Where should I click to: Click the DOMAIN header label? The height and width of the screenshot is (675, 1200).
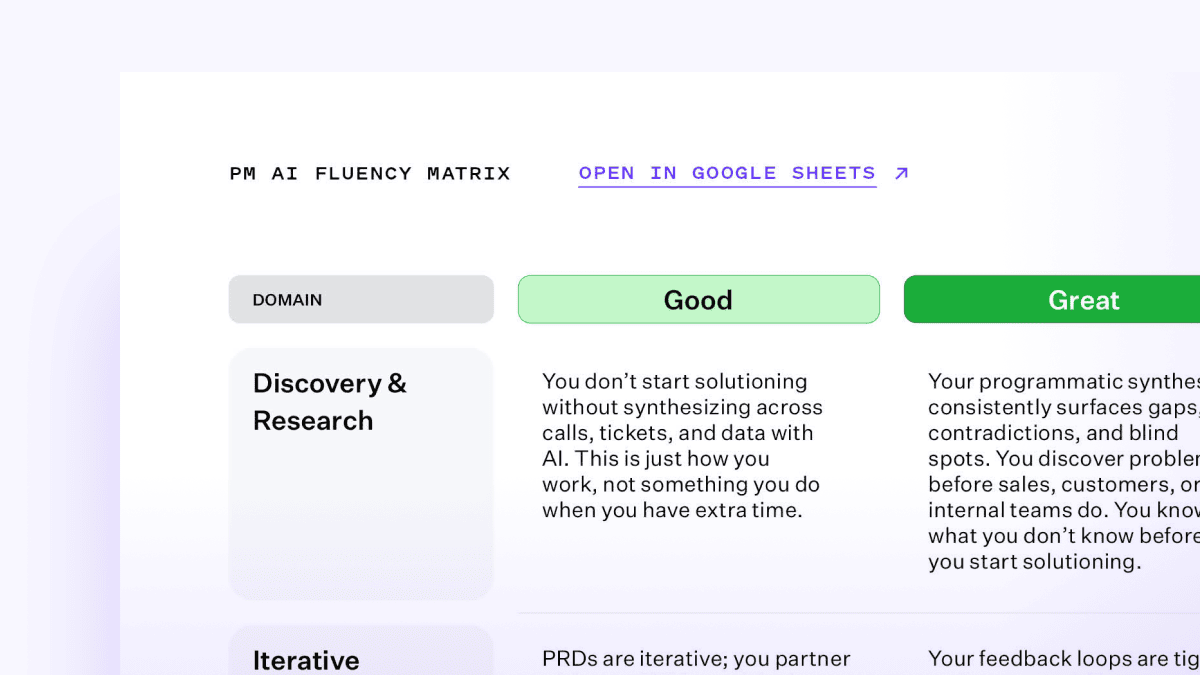pos(287,299)
